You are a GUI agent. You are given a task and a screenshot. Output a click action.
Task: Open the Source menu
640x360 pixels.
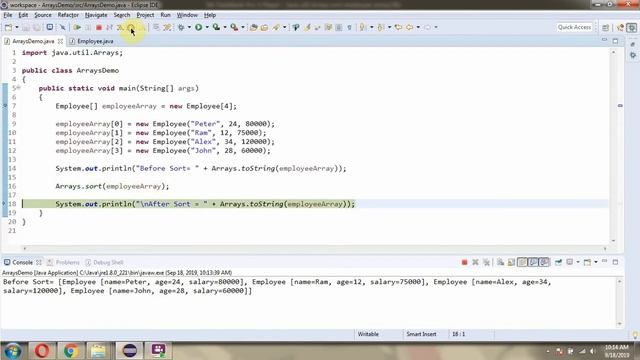pyautogui.click(x=43, y=15)
